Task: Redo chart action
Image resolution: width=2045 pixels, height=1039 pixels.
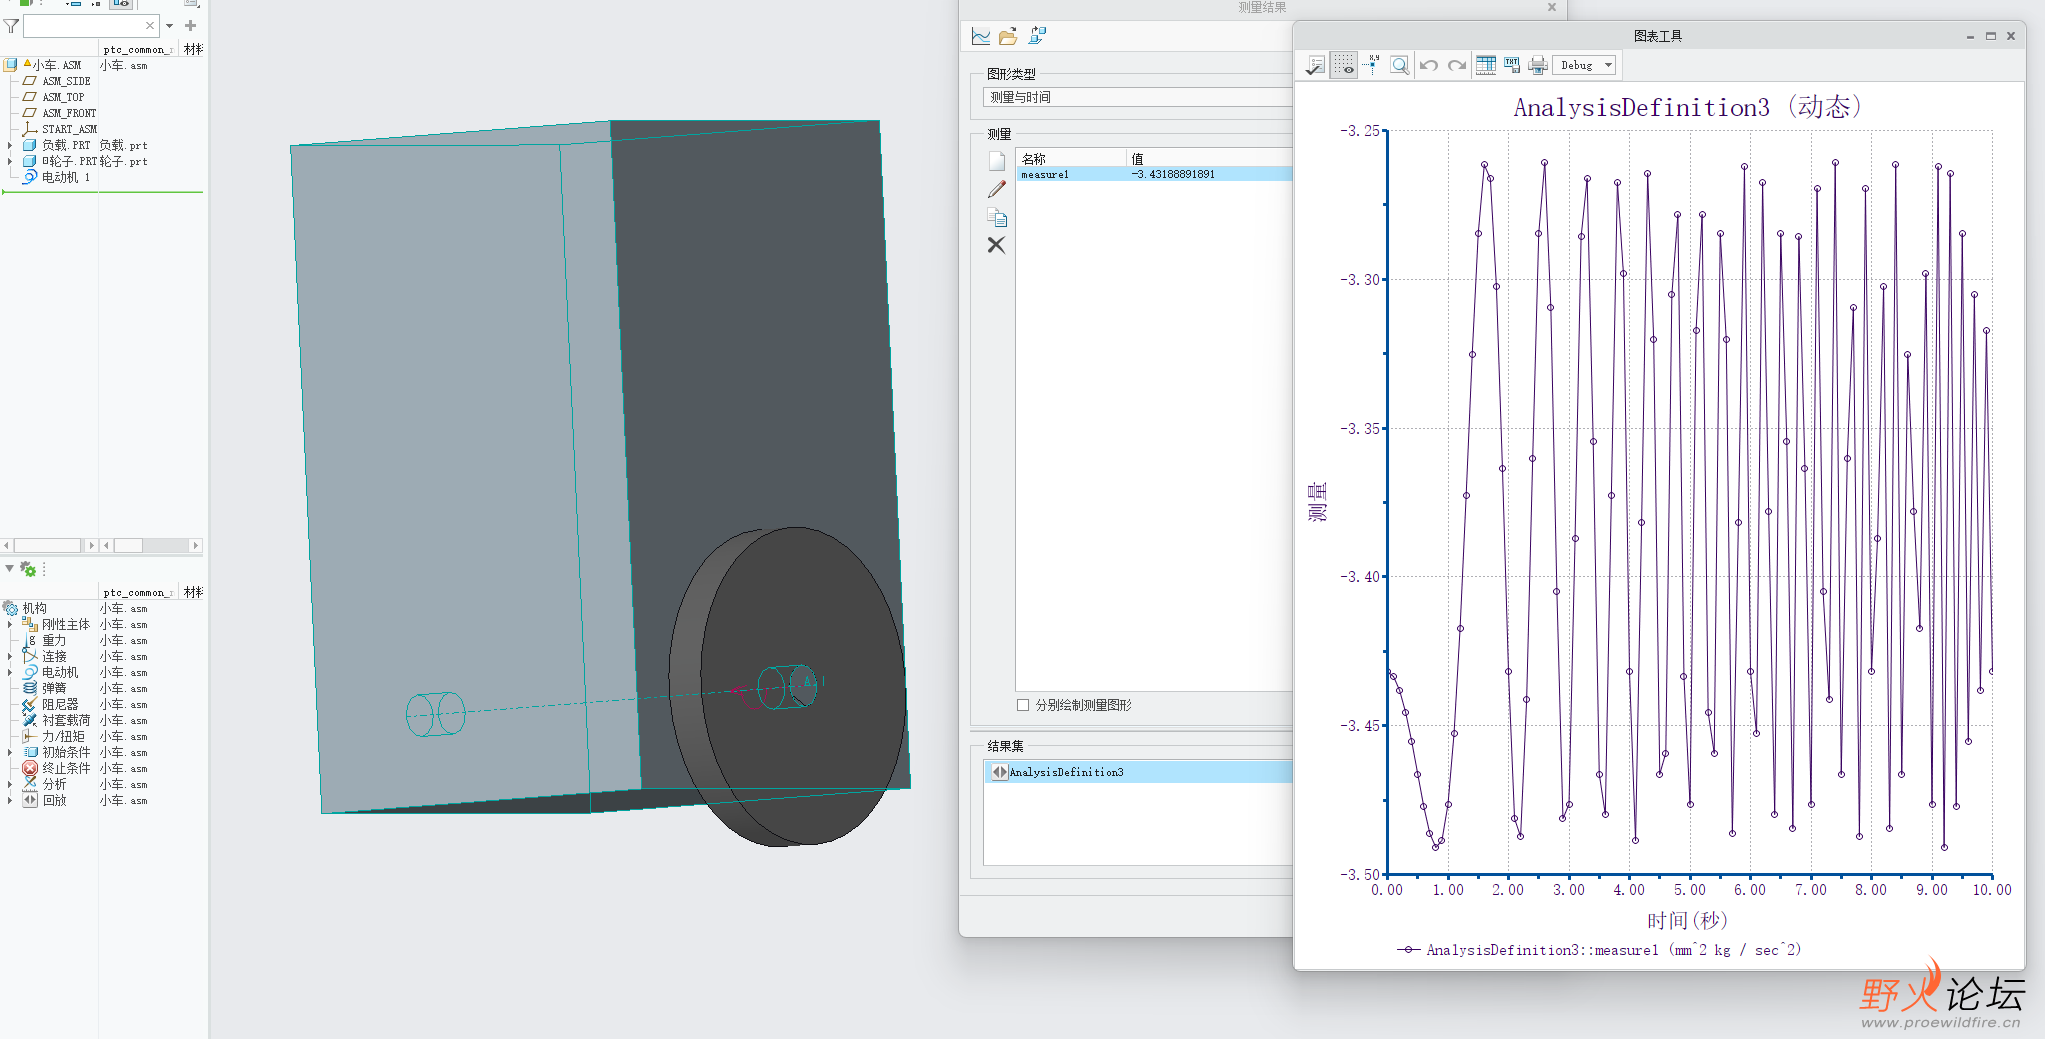Action: (x=1457, y=66)
